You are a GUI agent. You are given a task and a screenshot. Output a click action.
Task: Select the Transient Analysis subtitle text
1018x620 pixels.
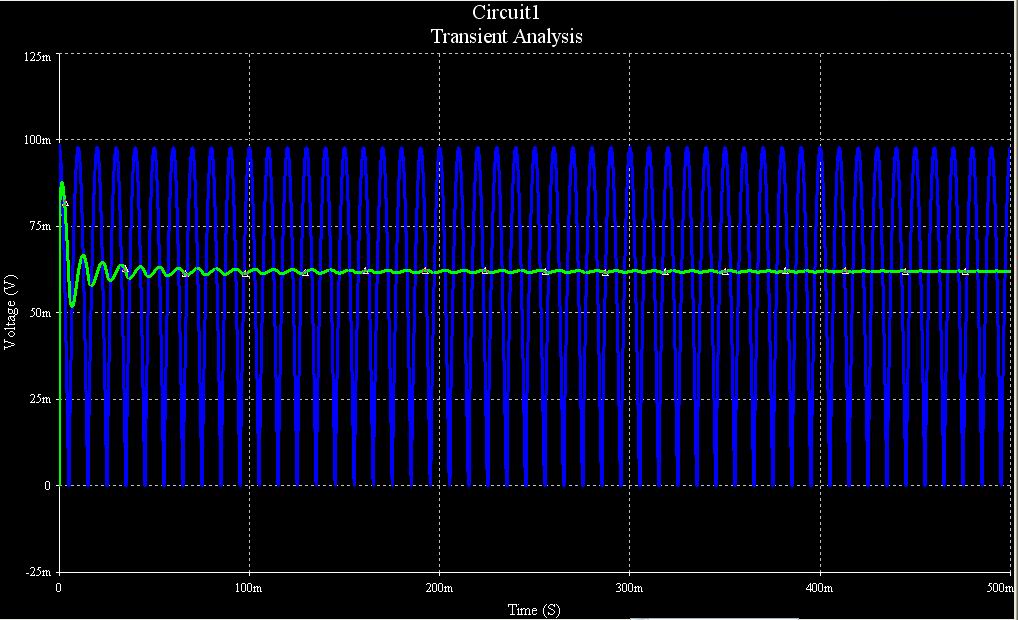pos(506,36)
